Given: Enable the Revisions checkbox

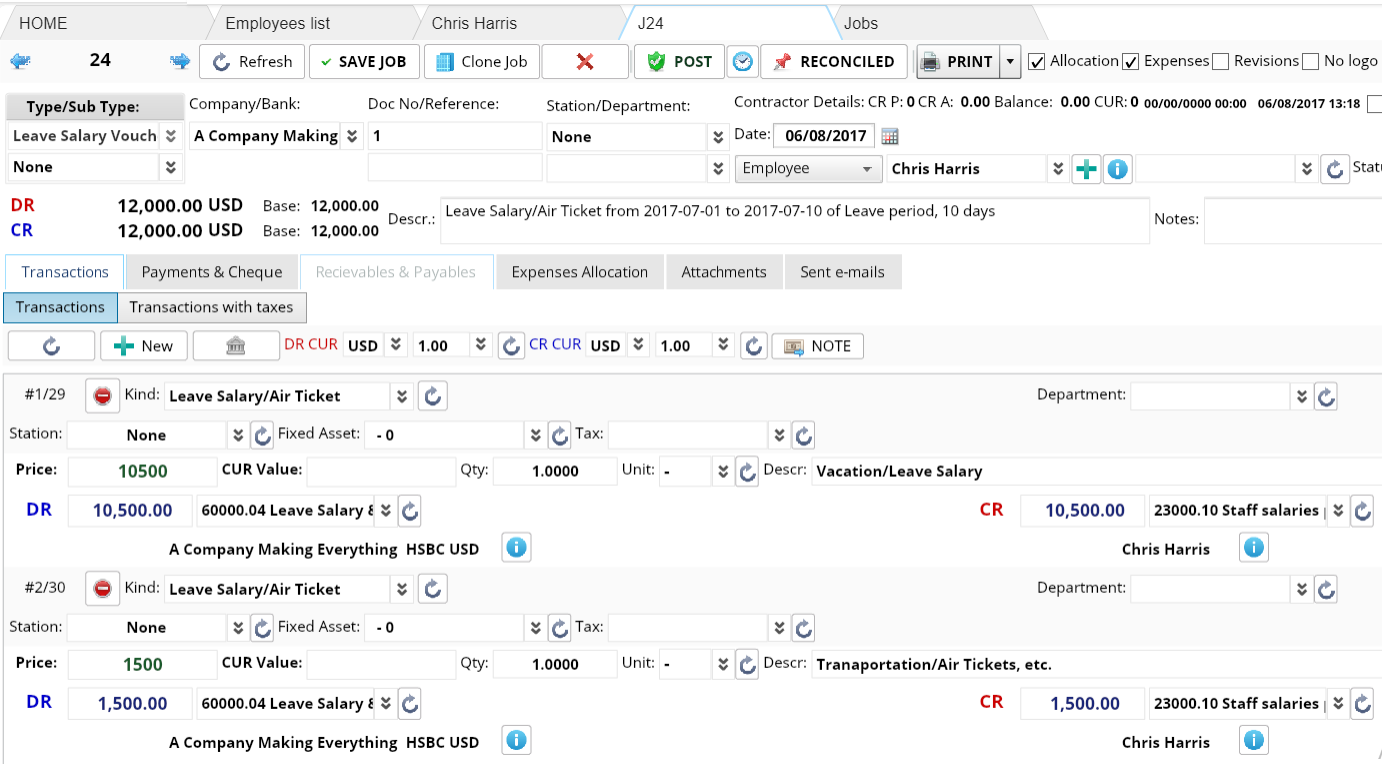Looking at the screenshot, I should [1220, 62].
